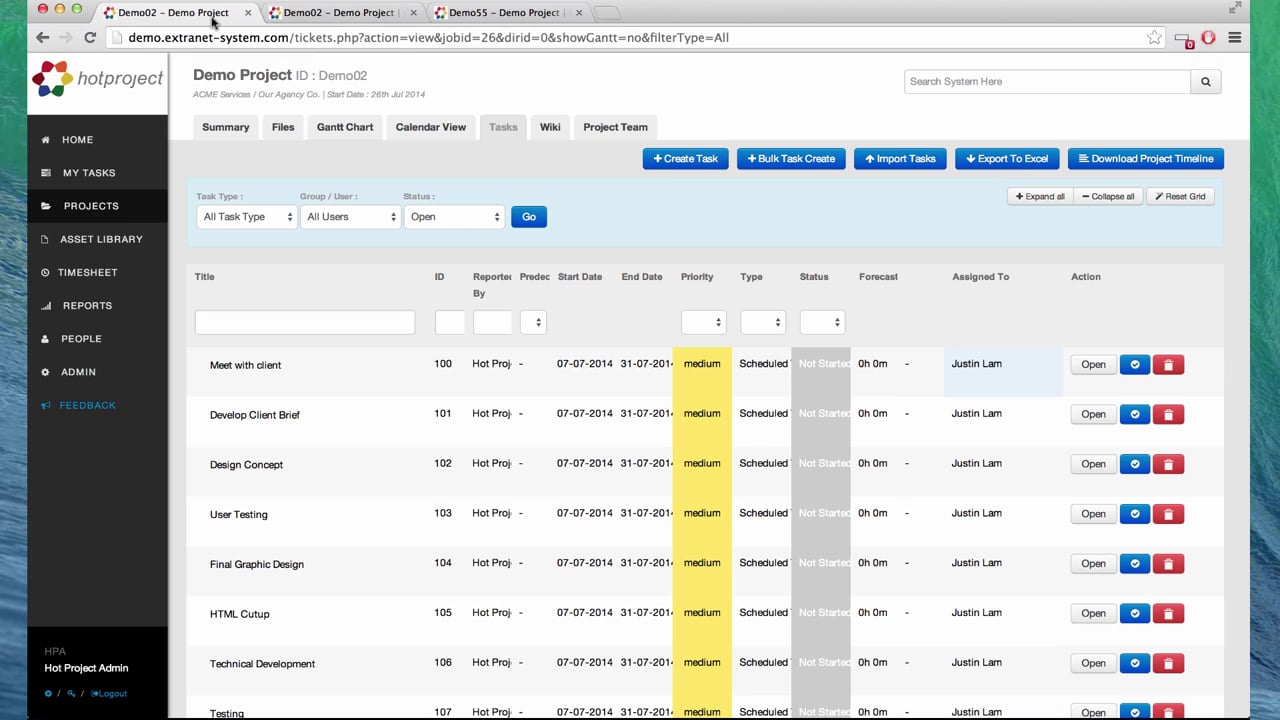Image resolution: width=1280 pixels, height=720 pixels.
Task: Click the hotproject logo
Action: click(x=97, y=79)
